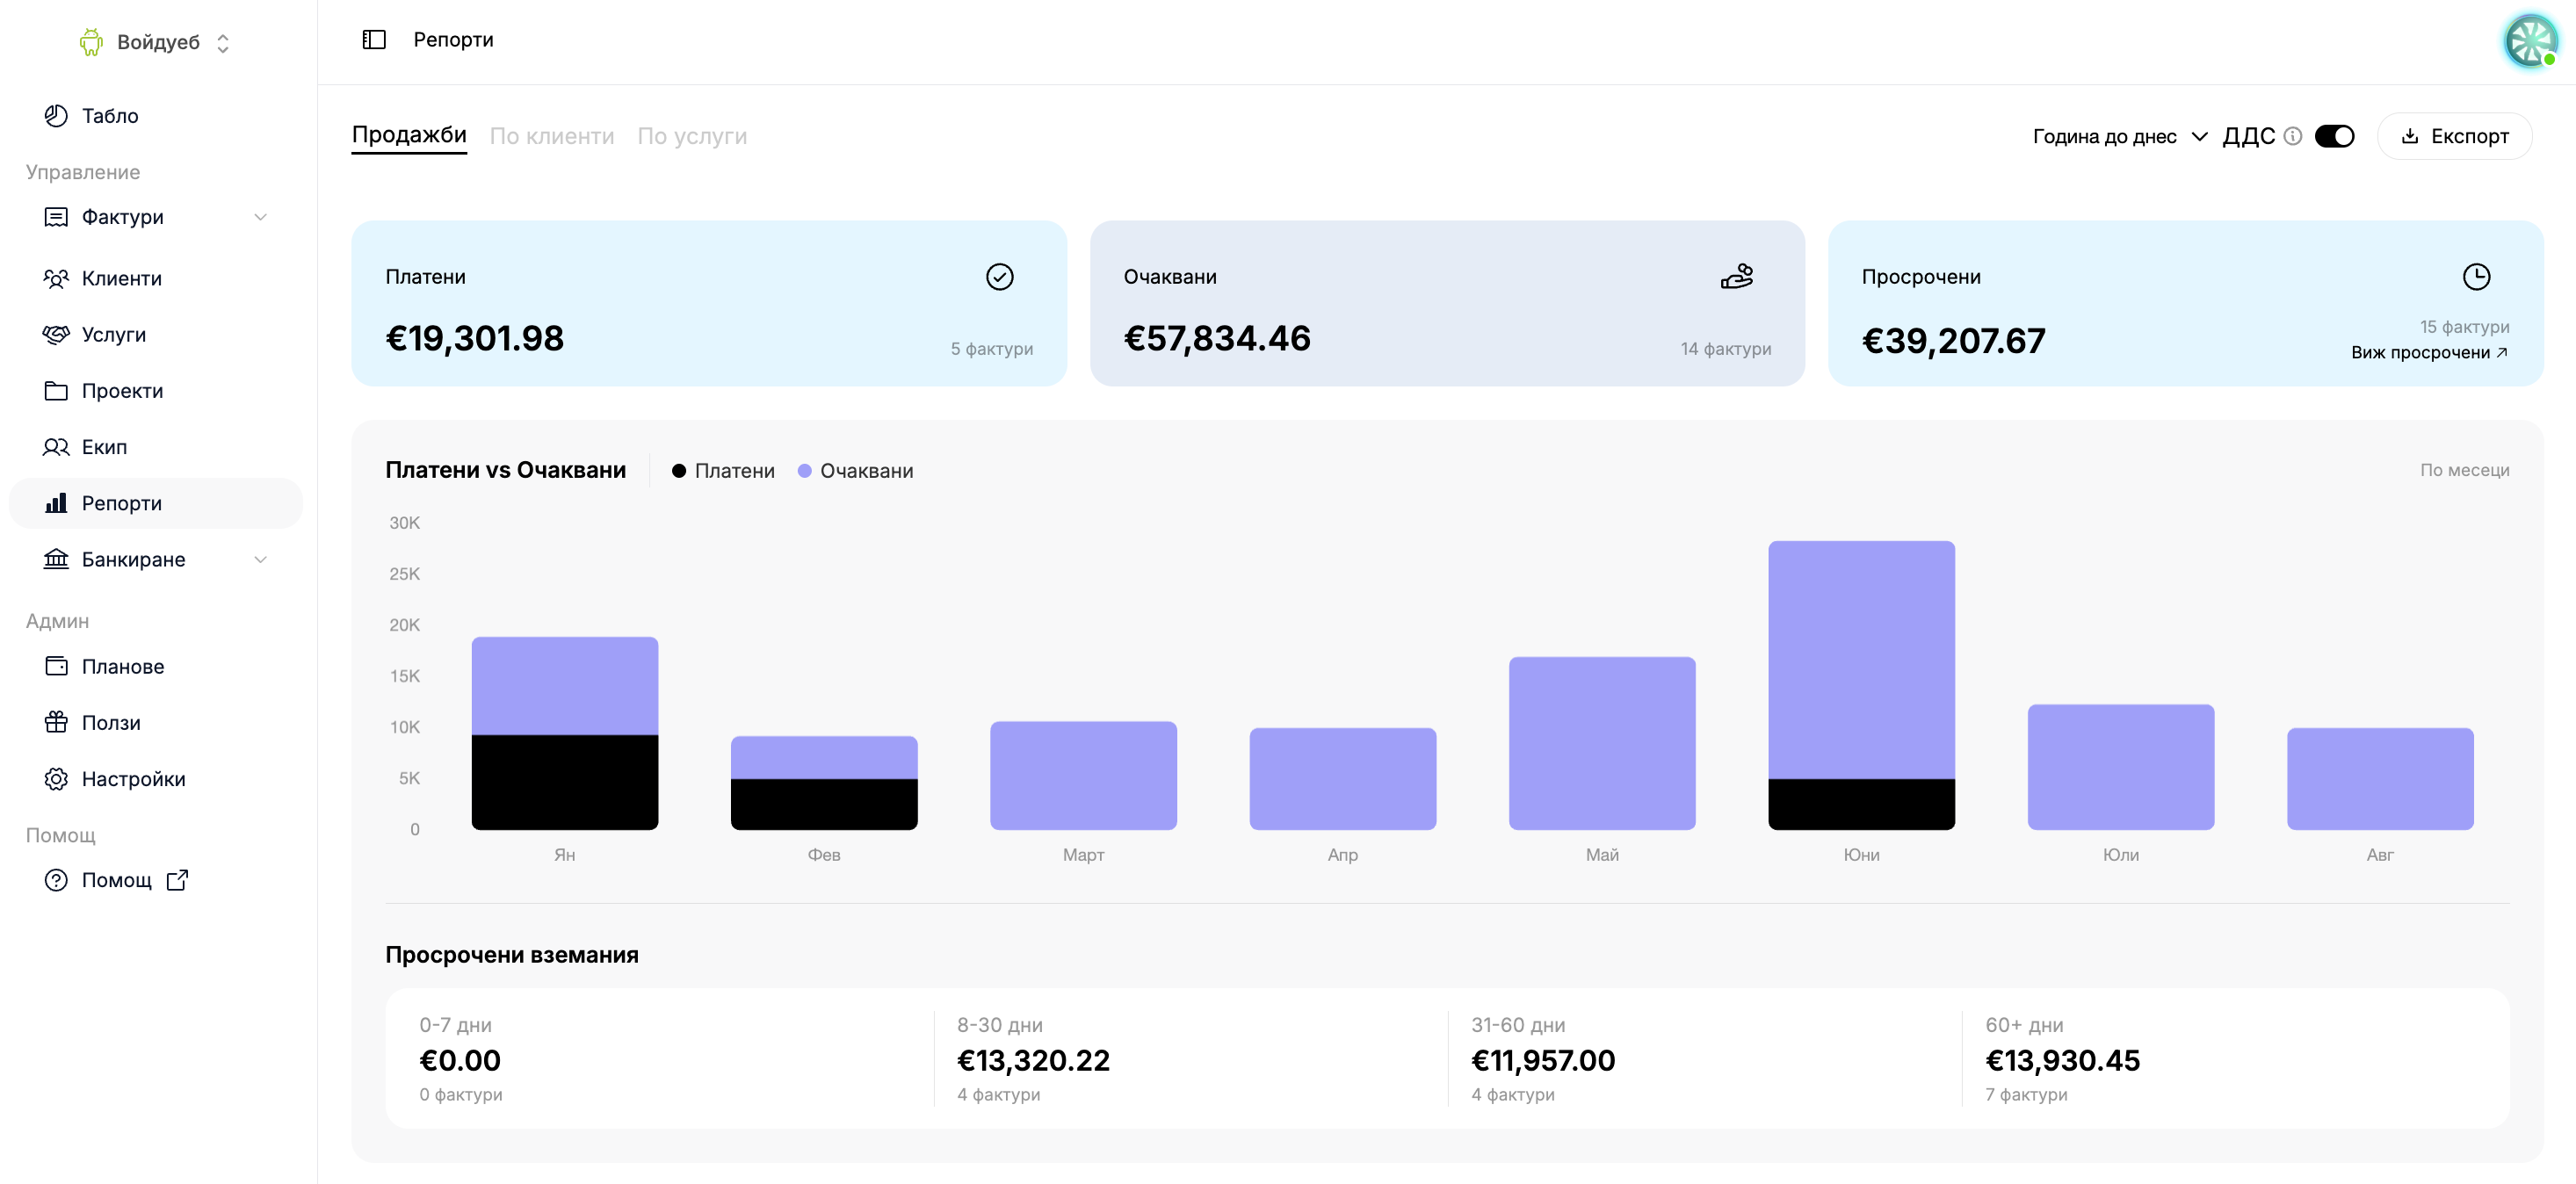Image resolution: width=2576 pixels, height=1184 pixels.
Task: Click the Ян bar in the chart
Action: pyautogui.click(x=564, y=733)
